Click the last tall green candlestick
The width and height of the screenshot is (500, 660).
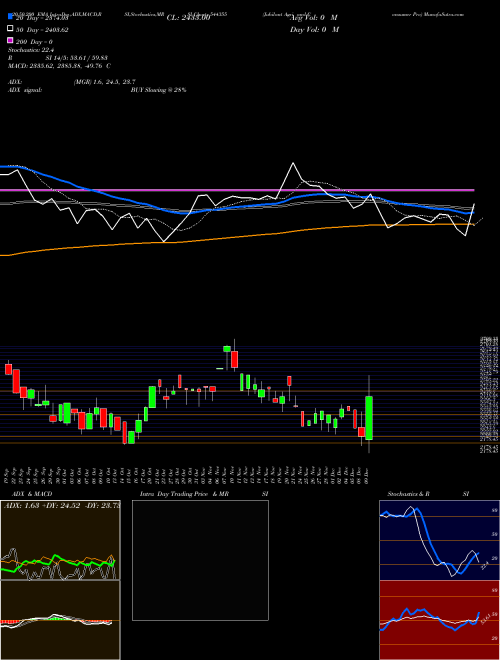(x=369, y=418)
